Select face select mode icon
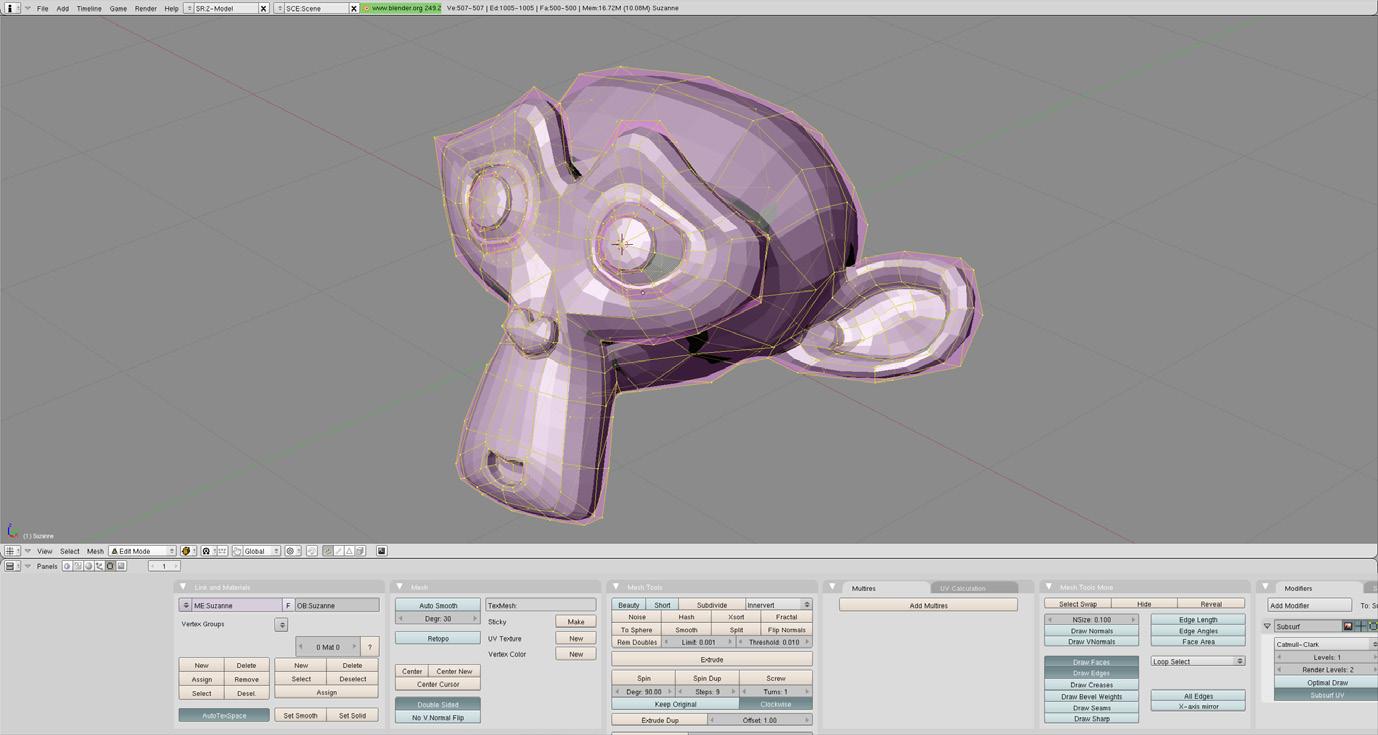The image size is (1378, 735). 349,551
